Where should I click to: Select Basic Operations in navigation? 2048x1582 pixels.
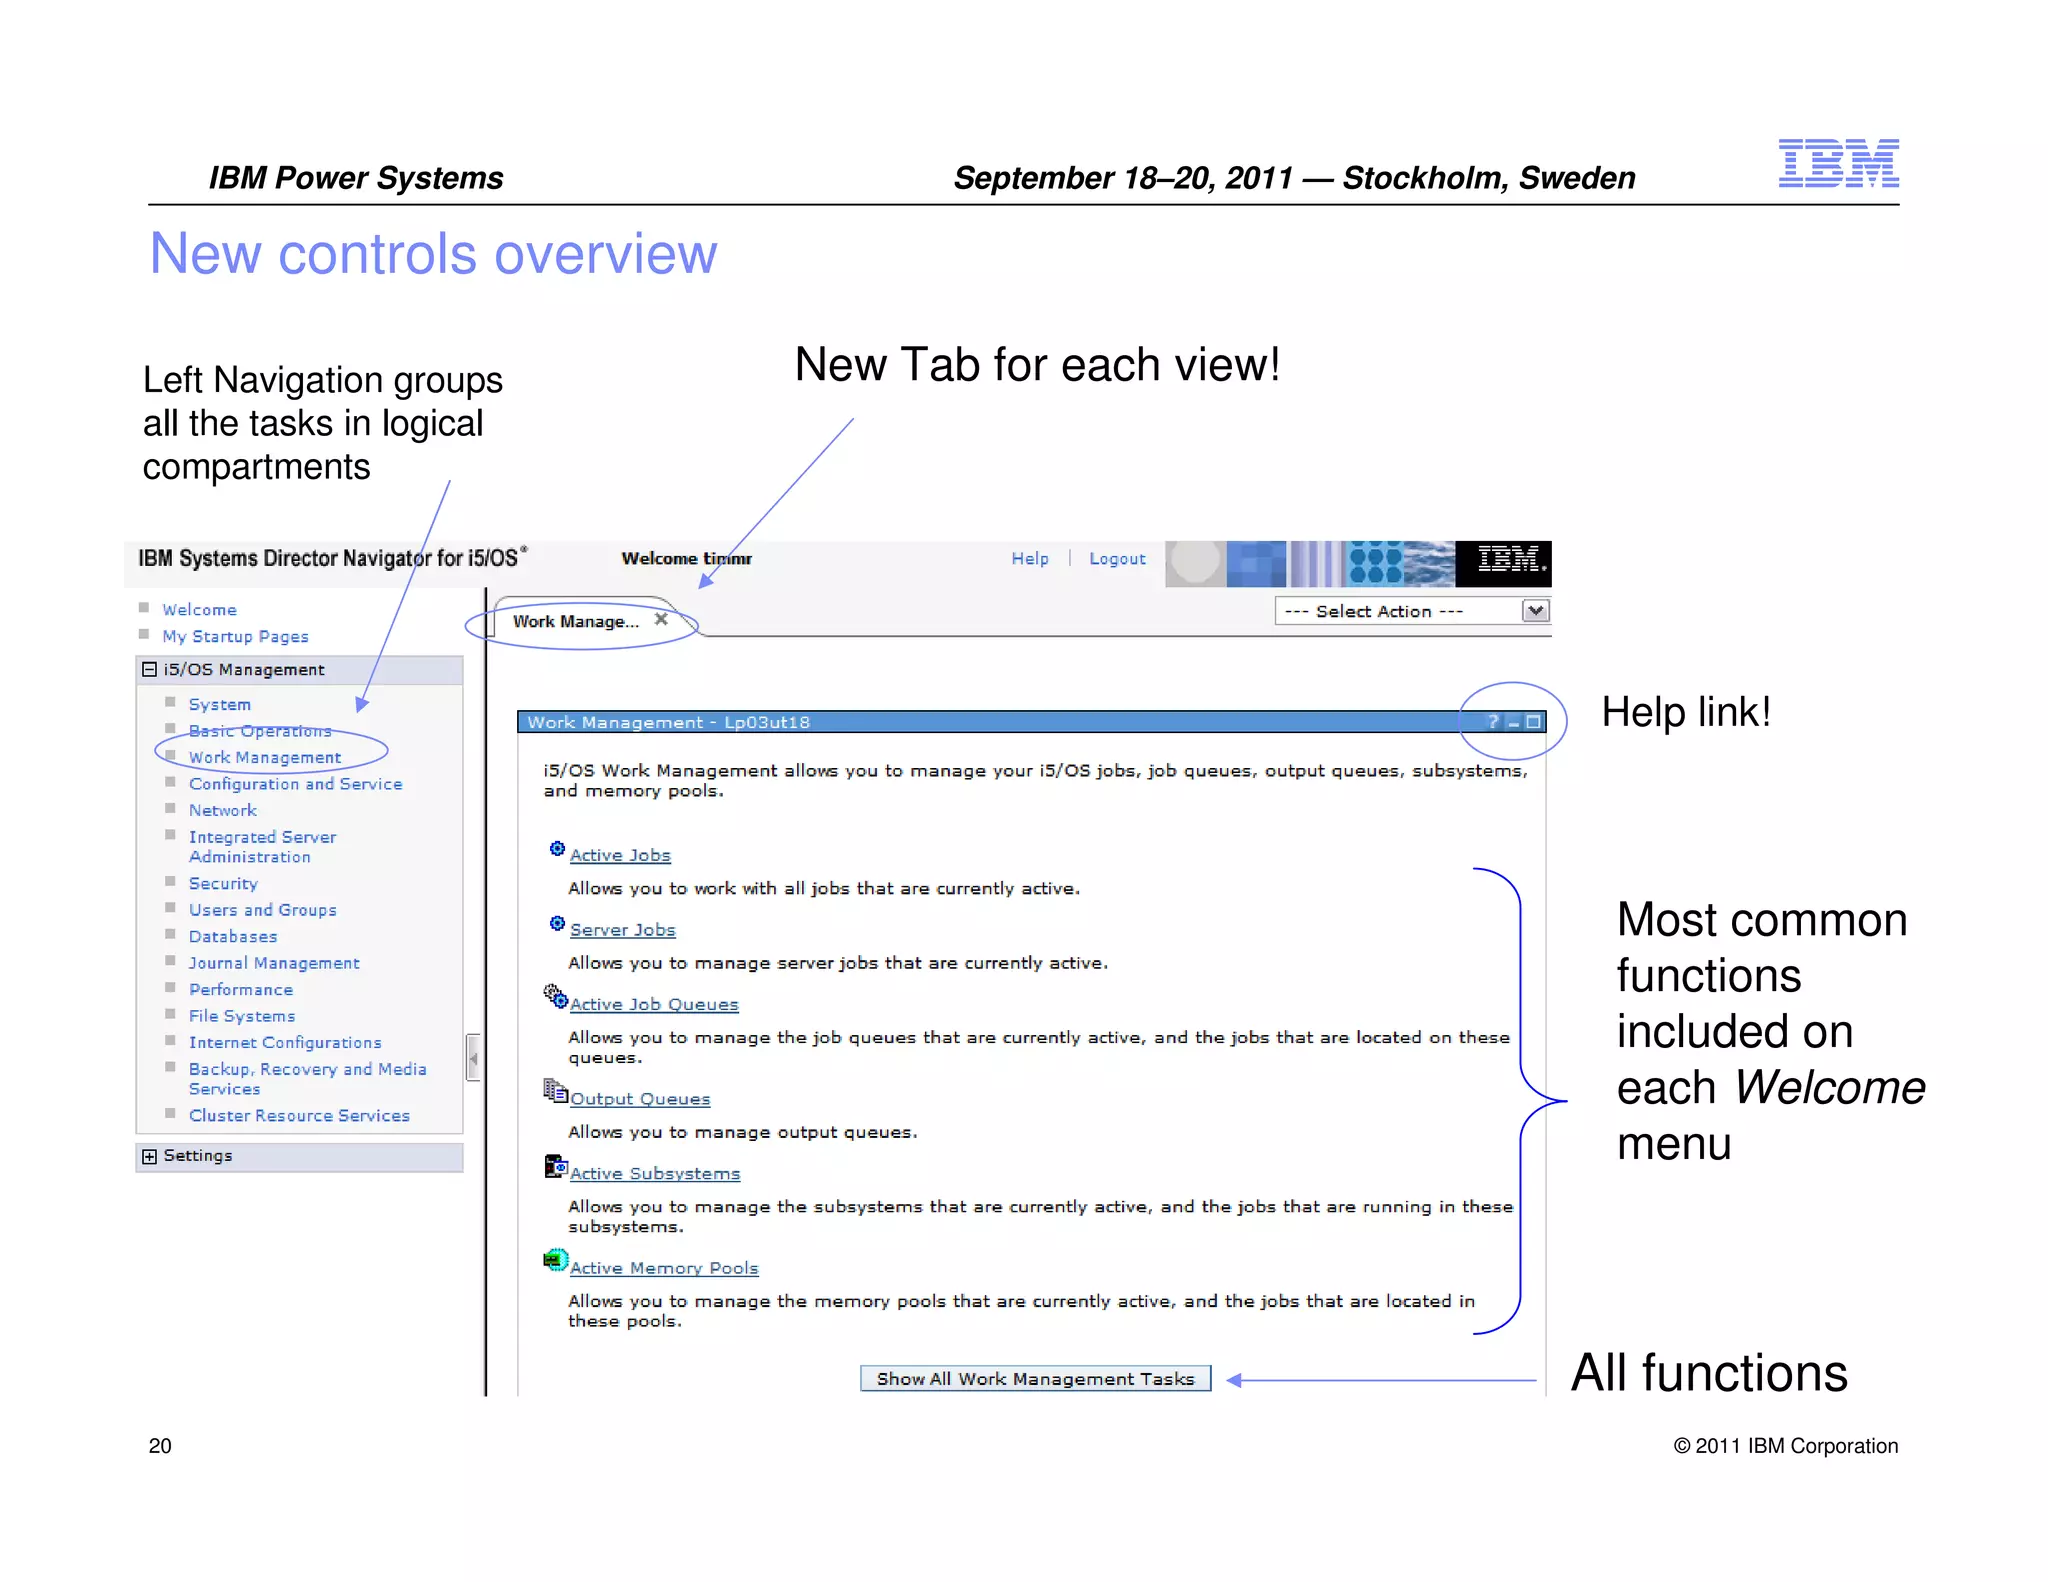[x=260, y=731]
